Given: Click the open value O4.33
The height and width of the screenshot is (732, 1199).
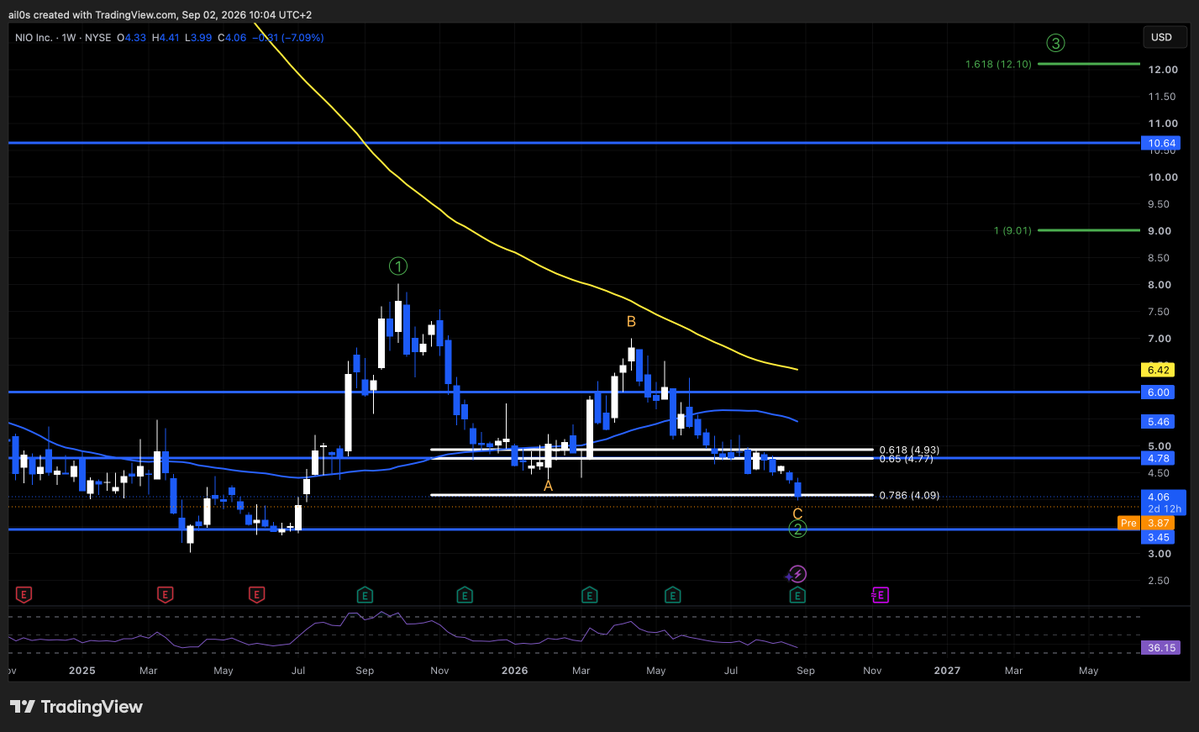Looking at the screenshot, I should [132, 37].
